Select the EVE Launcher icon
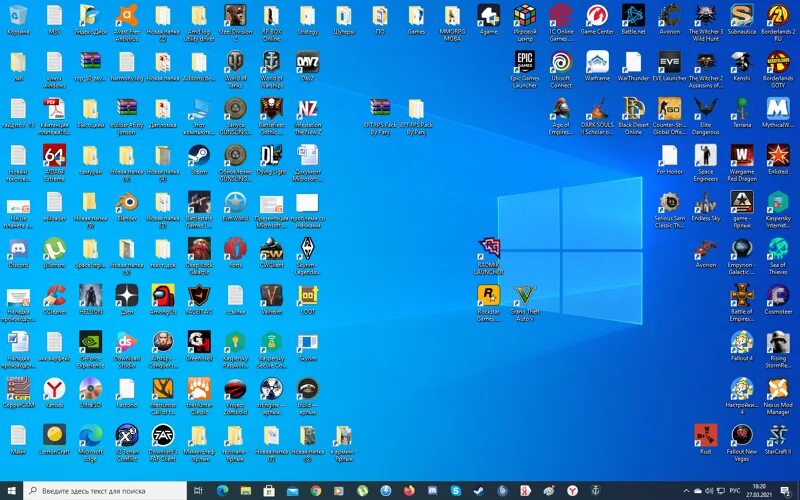The image size is (800, 500). [669, 62]
